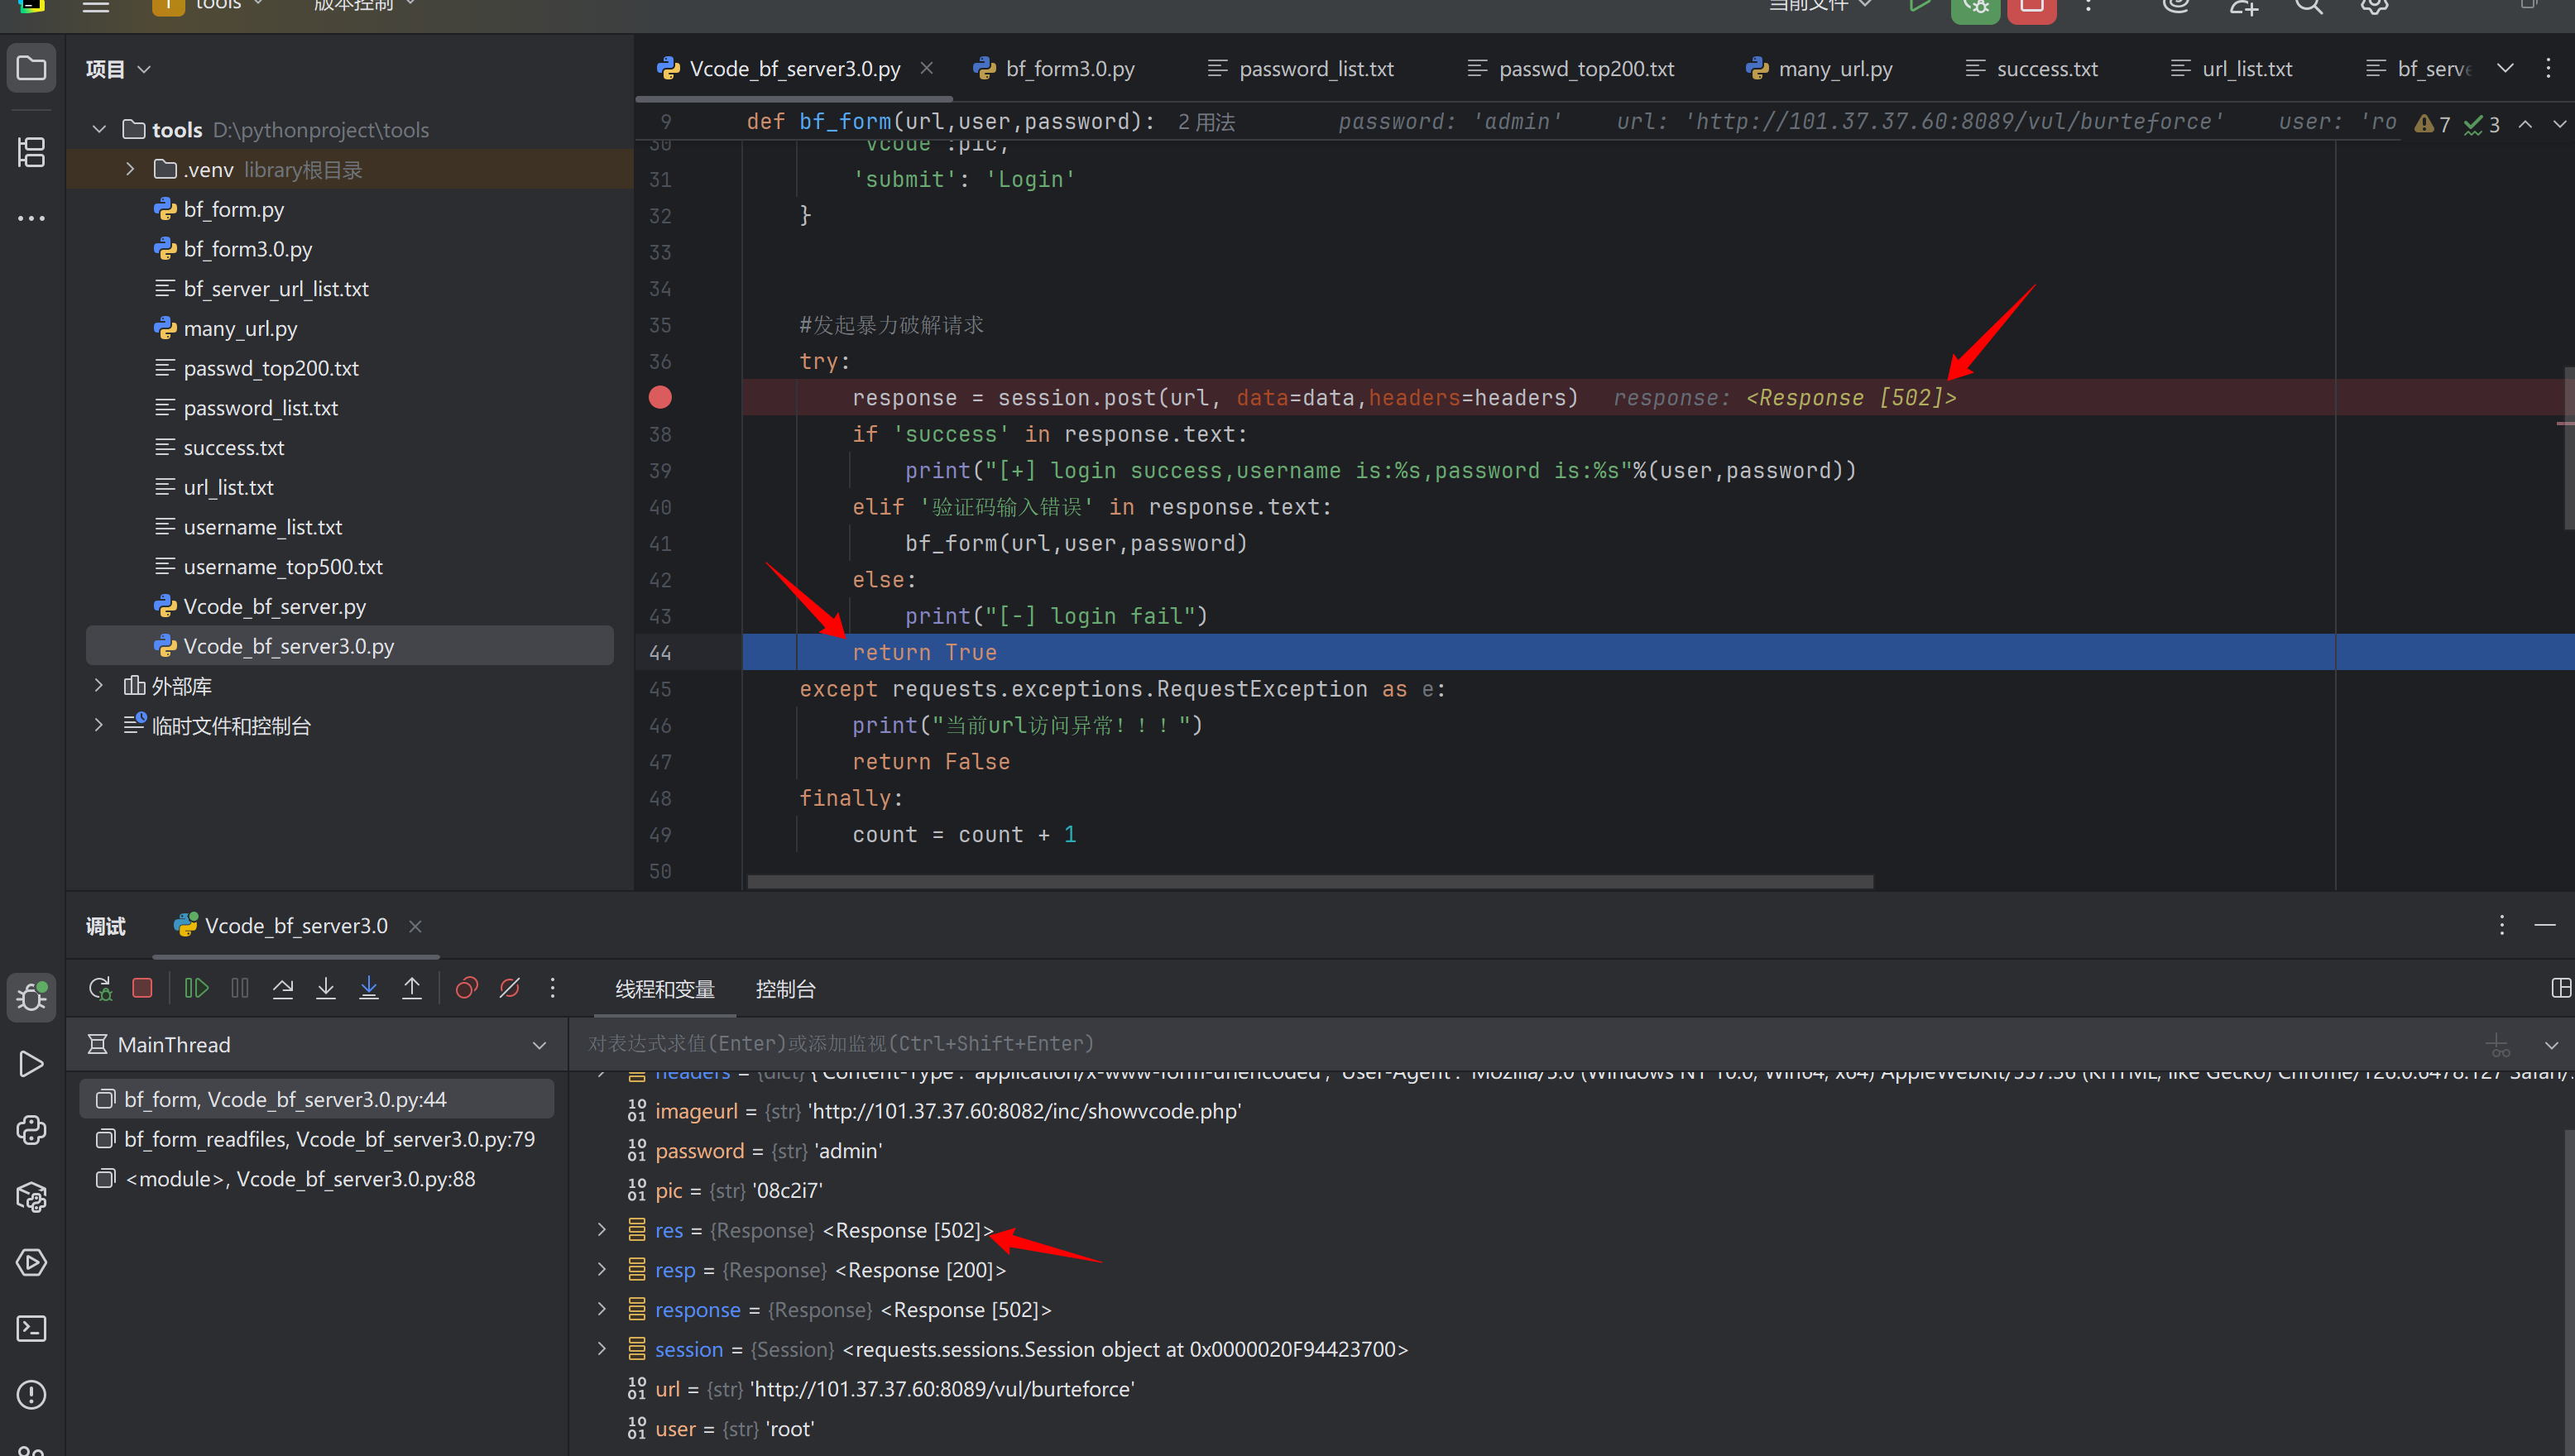Click Resume Program in debug toolbar
Screen dimensions: 2575x1456
(196, 989)
